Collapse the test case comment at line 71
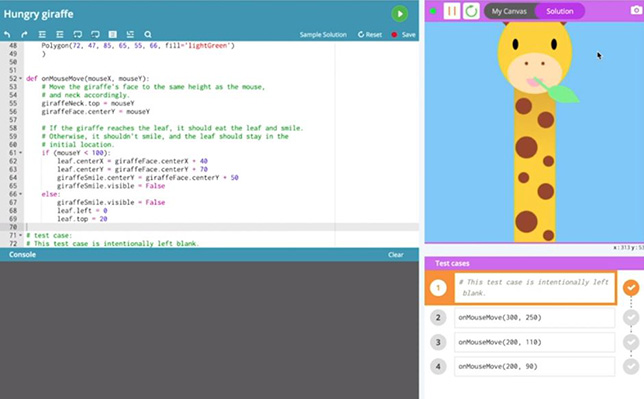This screenshot has width=644, height=399. point(21,235)
